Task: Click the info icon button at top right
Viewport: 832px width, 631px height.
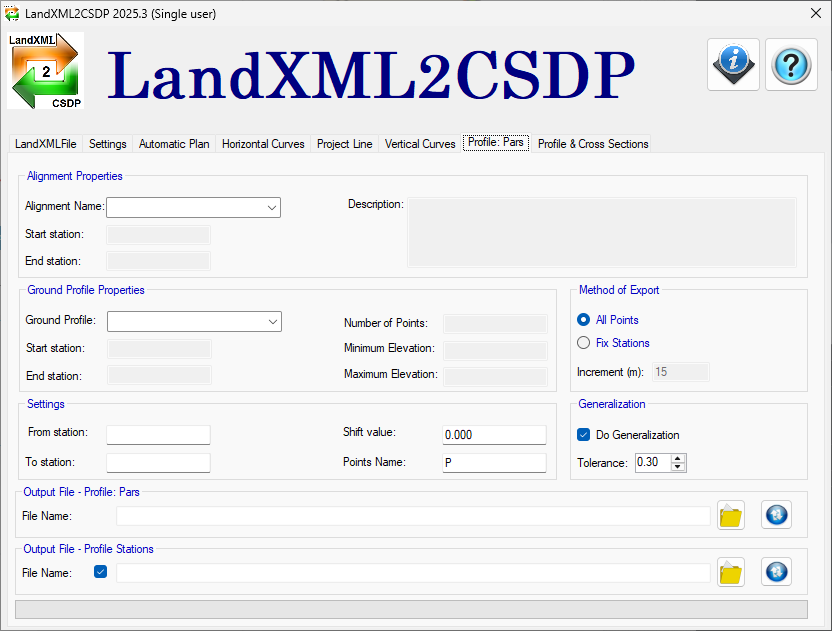Action: tap(733, 64)
